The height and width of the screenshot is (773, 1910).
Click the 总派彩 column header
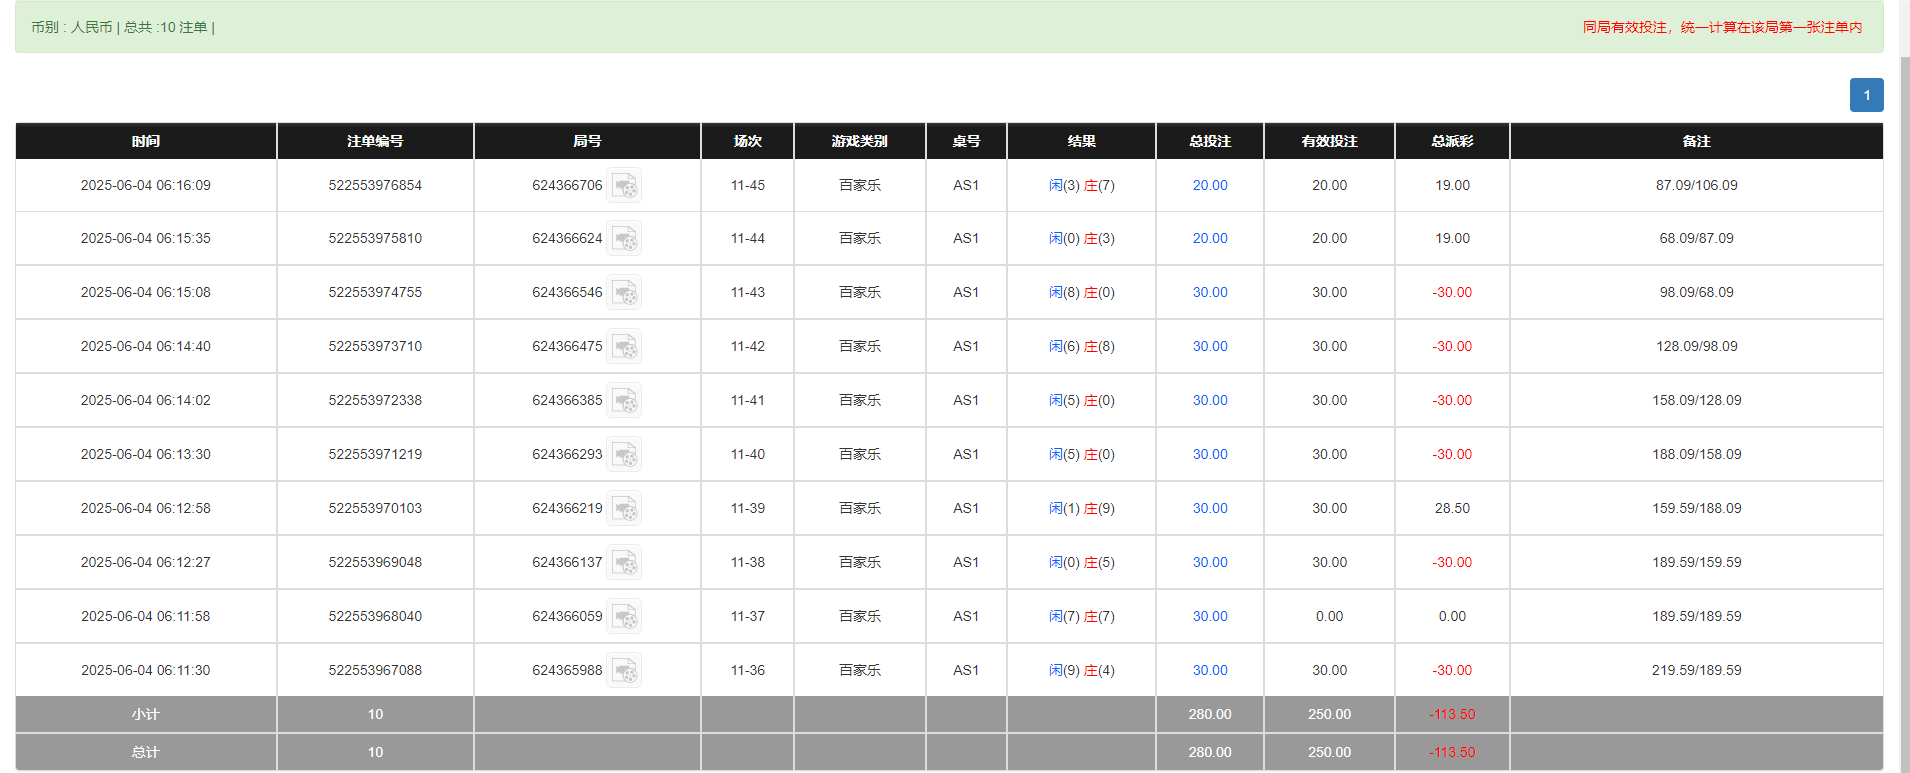pyautogui.click(x=1452, y=141)
